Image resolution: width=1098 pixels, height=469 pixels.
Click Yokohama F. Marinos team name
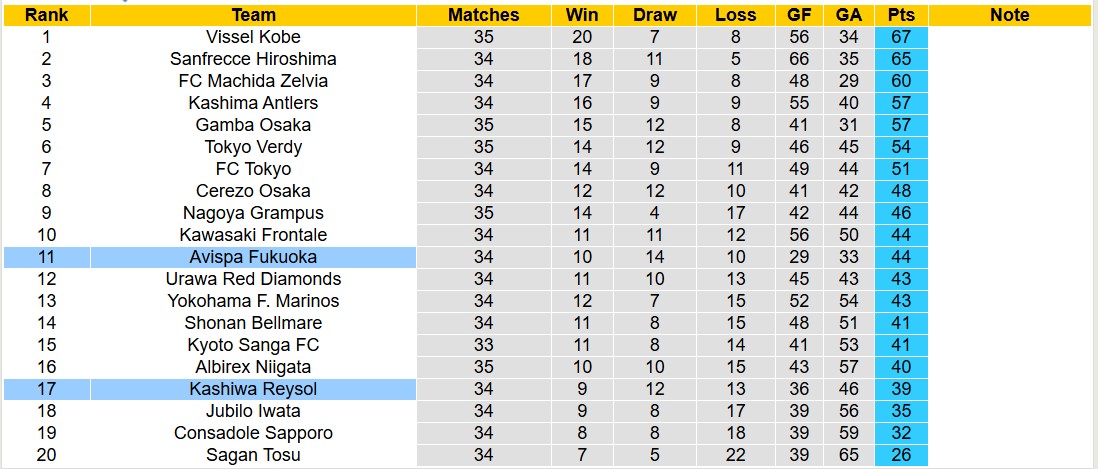(253, 301)
